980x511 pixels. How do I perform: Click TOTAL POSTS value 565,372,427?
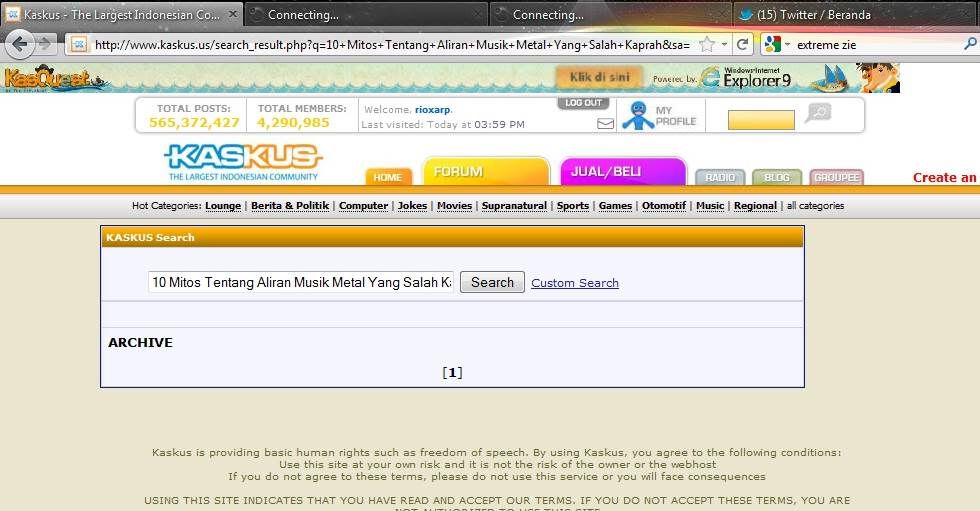(x=194, y=122)
